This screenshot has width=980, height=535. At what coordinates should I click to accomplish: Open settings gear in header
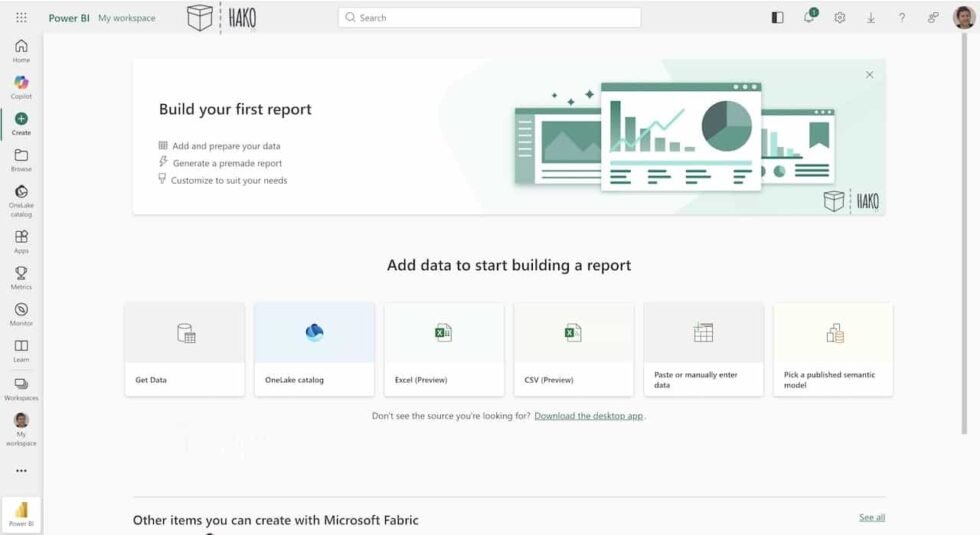[839, 18]
